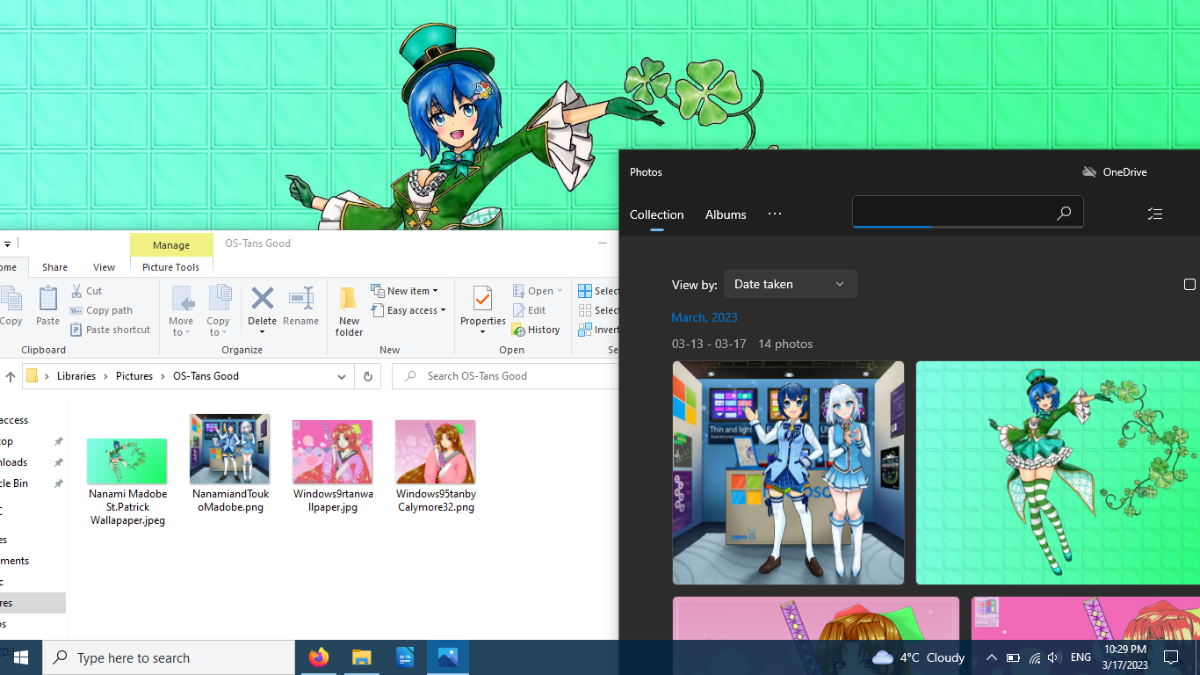The image size is (1200, 675).
Task: Expand the Quick Access Toolbar customize arrow
Action: click(7, 244)
